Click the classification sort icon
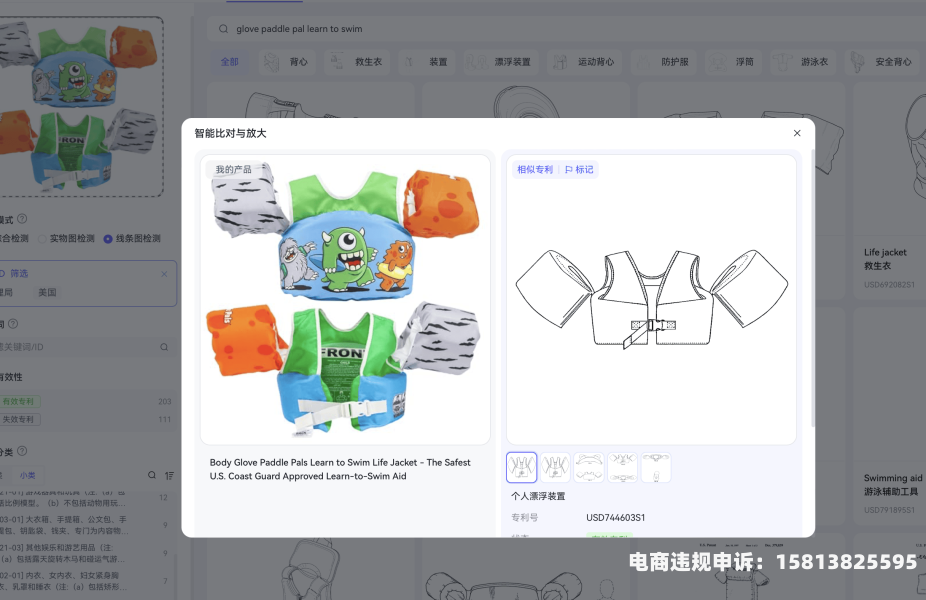Image resolution: width=926 pixels, height=600 pixels. 169,475
